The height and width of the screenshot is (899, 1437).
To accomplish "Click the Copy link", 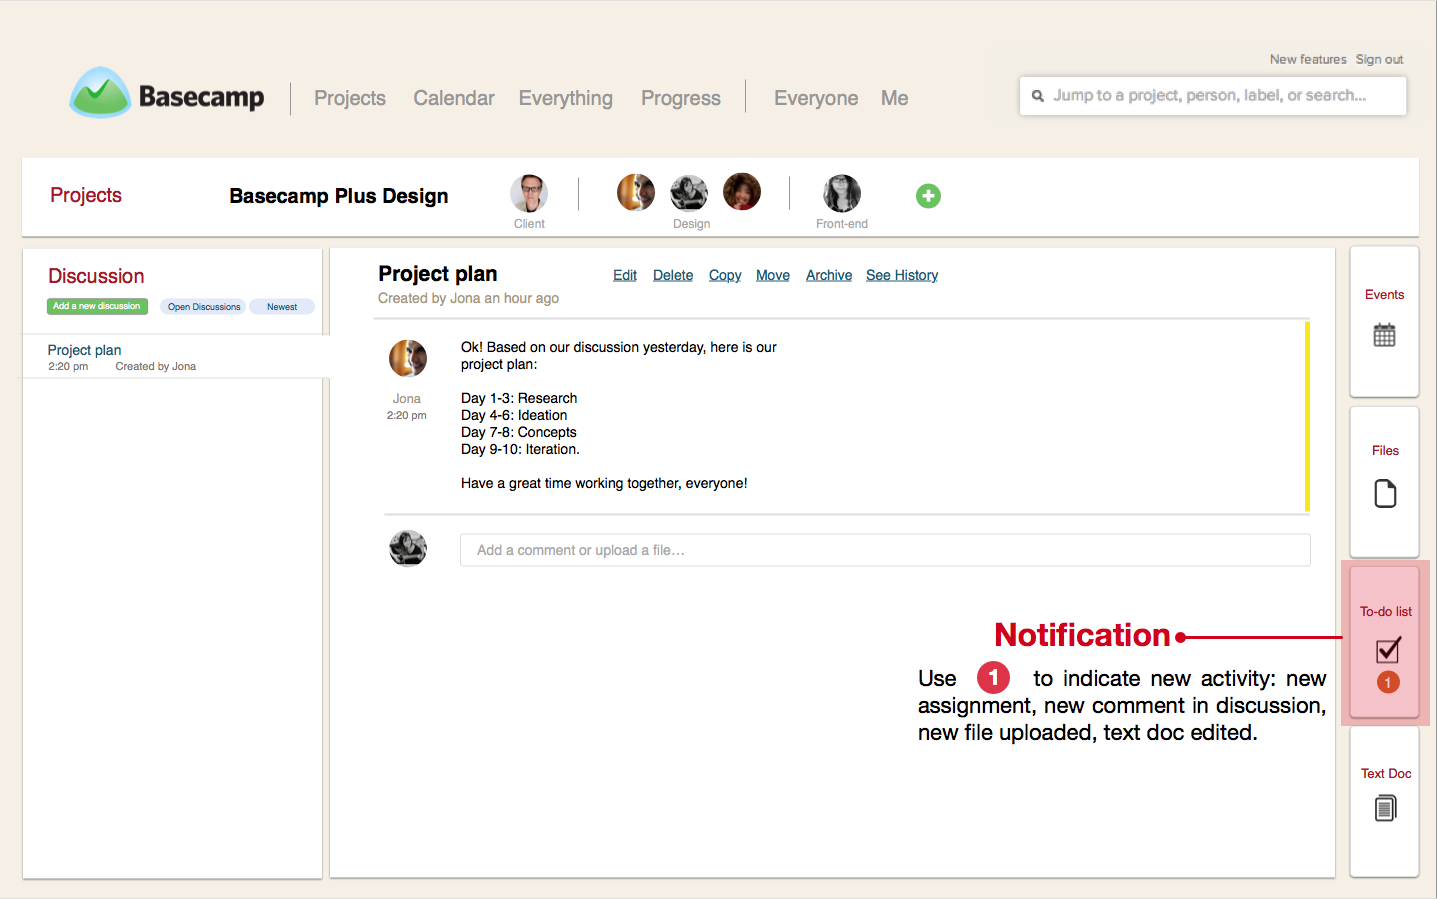I will click(725, 275).
